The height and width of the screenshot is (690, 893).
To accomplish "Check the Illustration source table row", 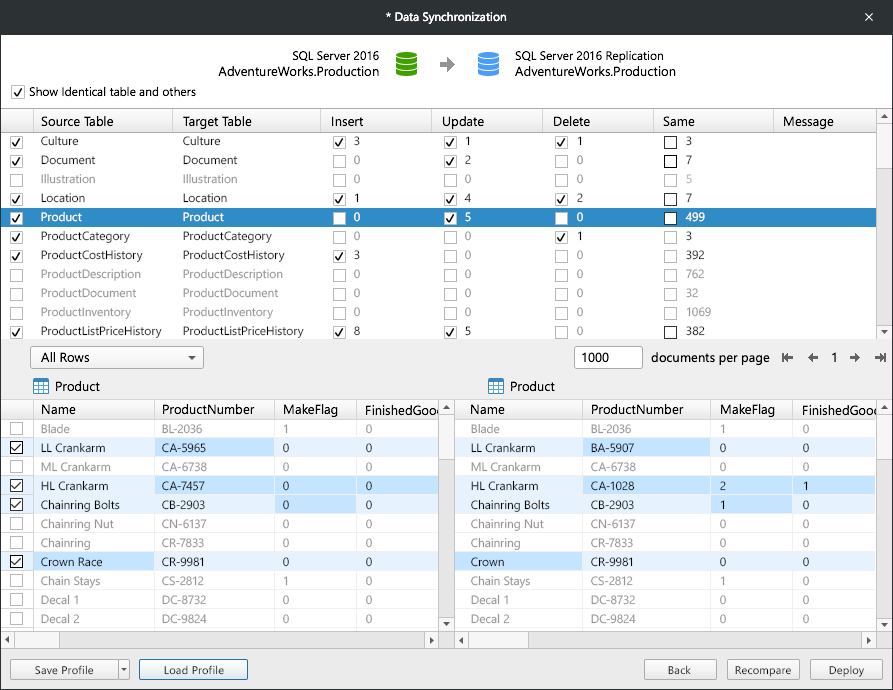I will click(x=17, y=180).
